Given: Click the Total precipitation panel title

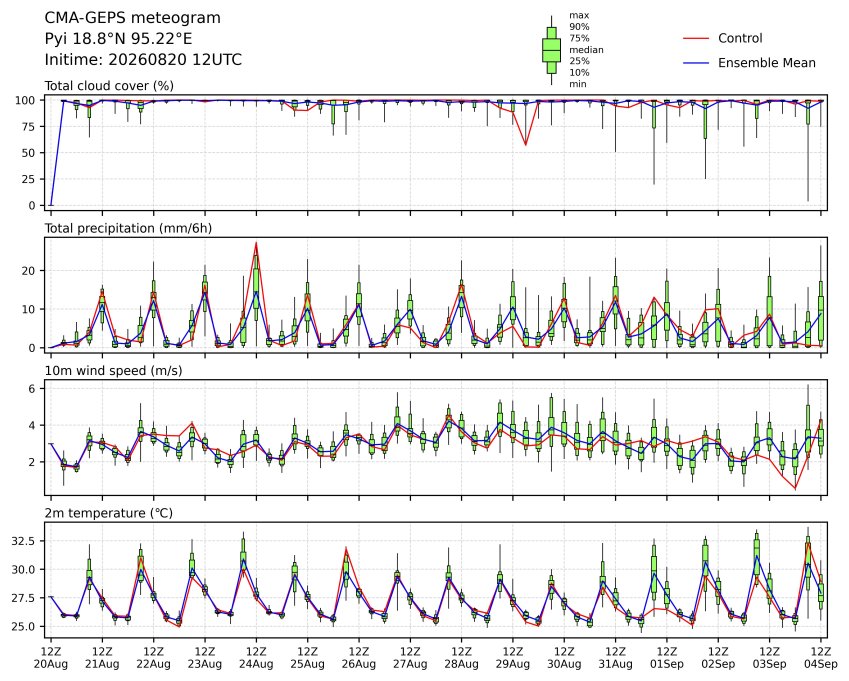Looking at the screenshot, I should [x=128, y=228].
